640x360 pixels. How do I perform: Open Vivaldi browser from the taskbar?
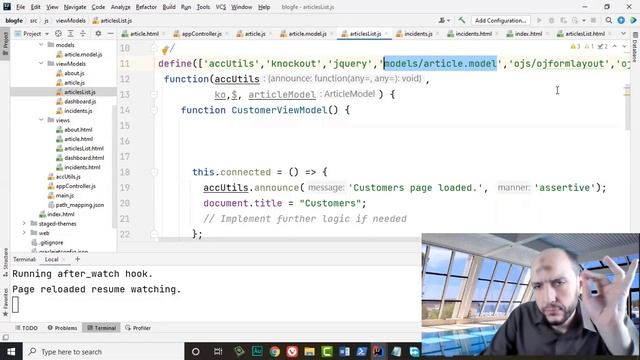[292, 351]
